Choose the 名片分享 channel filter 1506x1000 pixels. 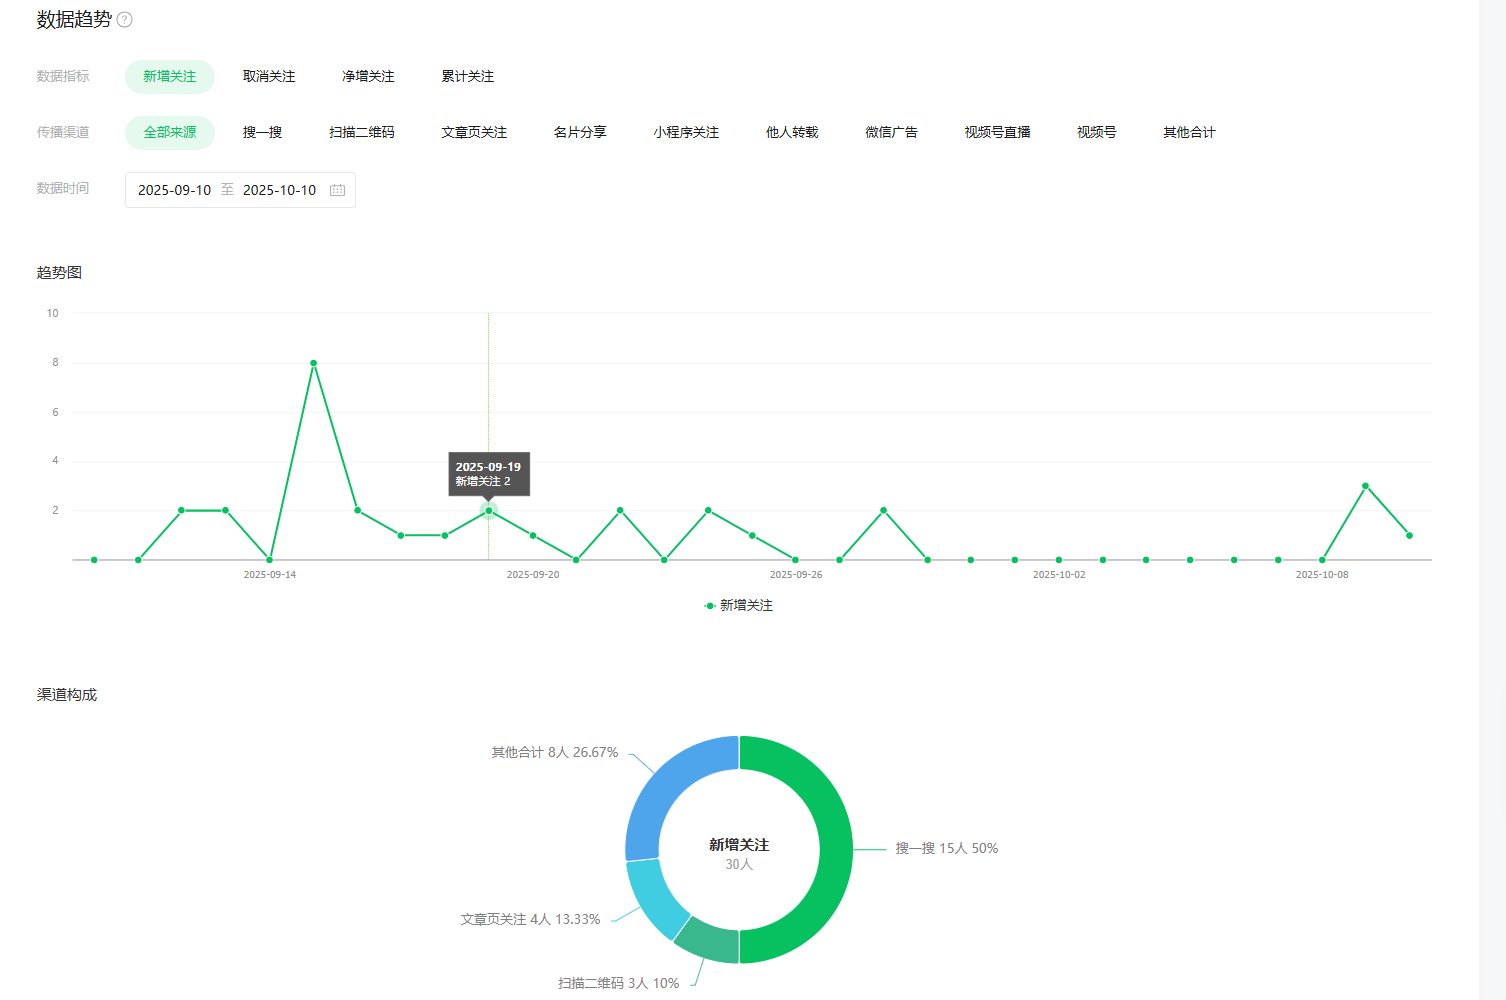579,133
